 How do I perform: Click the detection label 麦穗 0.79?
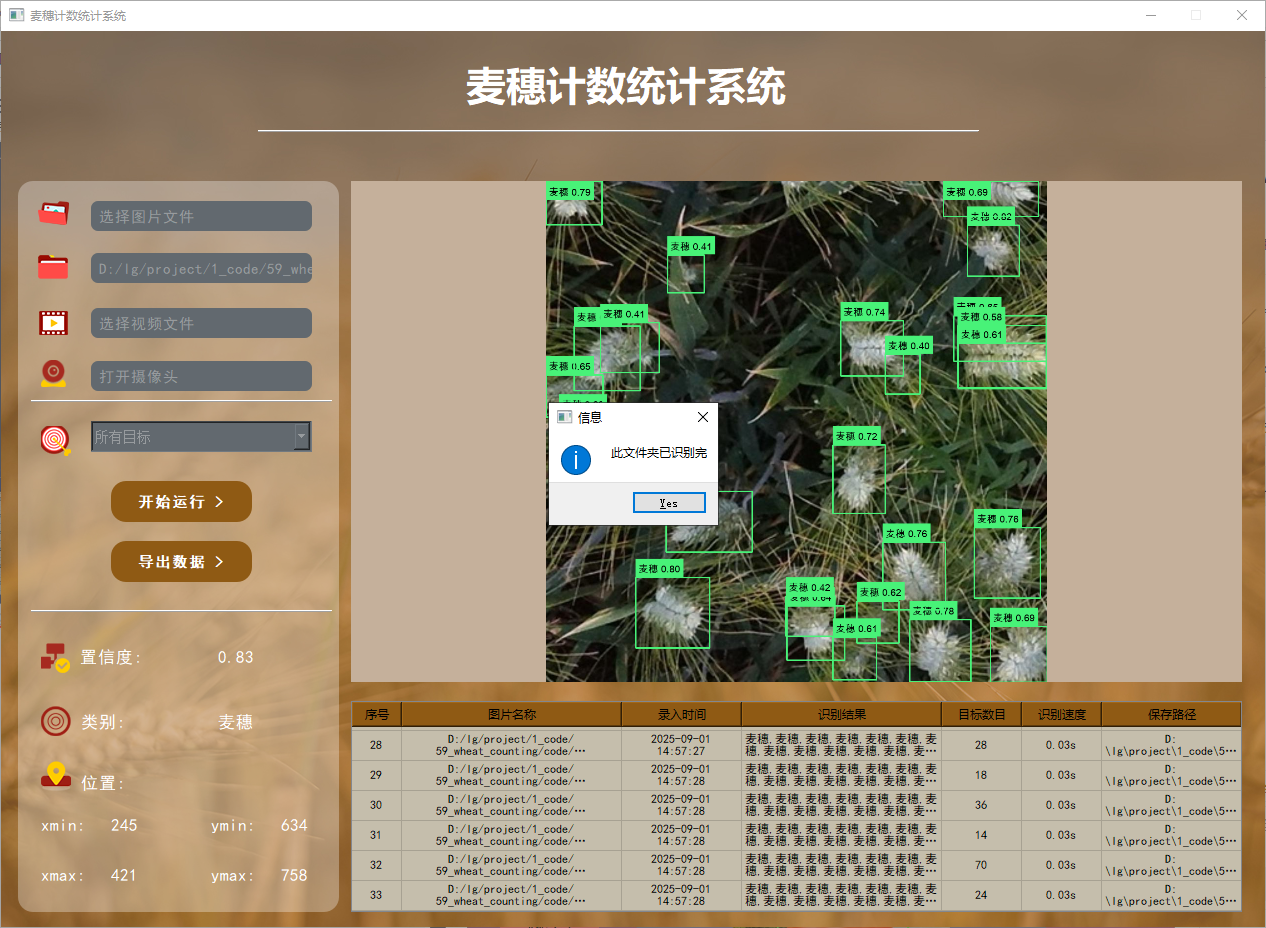point(570,191)
